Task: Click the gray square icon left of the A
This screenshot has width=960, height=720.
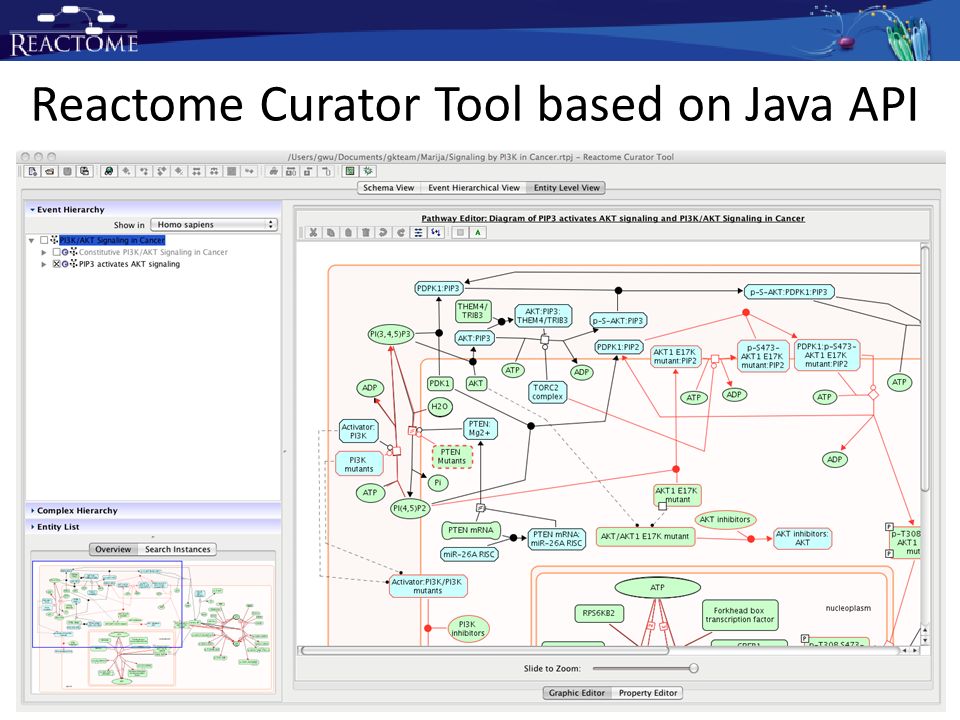Action: 460,233
